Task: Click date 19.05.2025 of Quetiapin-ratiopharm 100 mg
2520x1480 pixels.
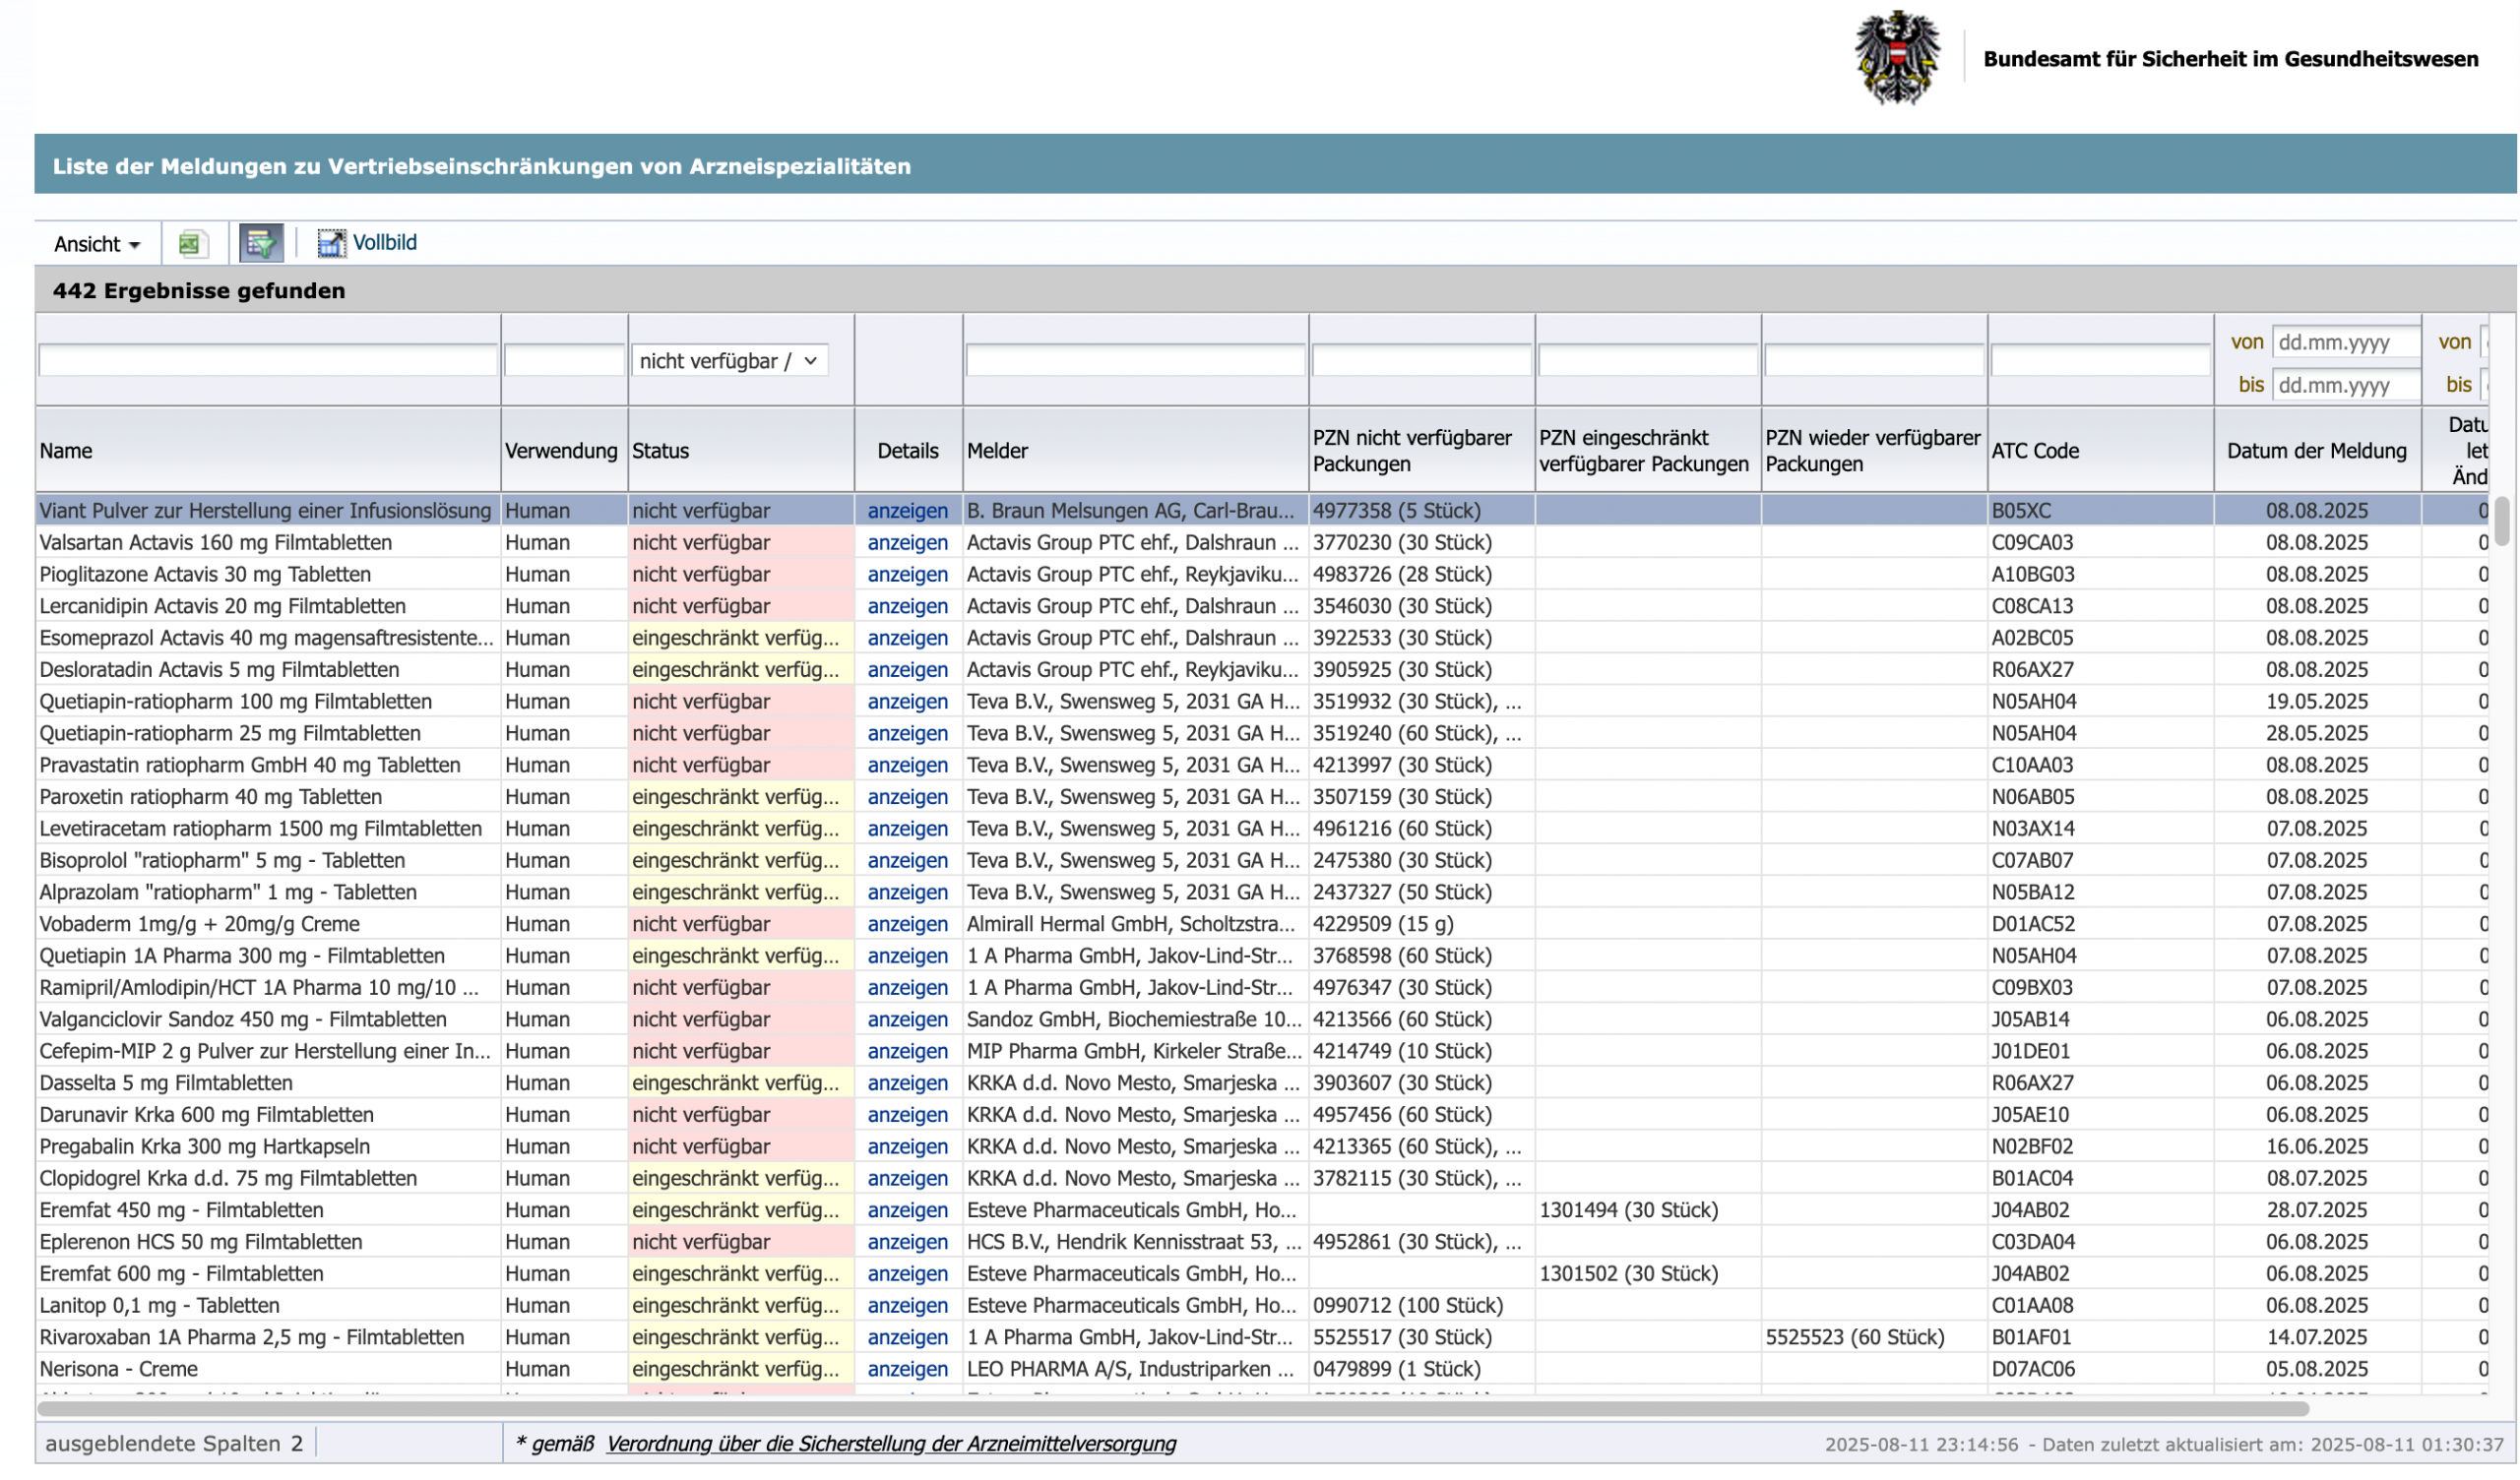Action: click(2317, 702)
